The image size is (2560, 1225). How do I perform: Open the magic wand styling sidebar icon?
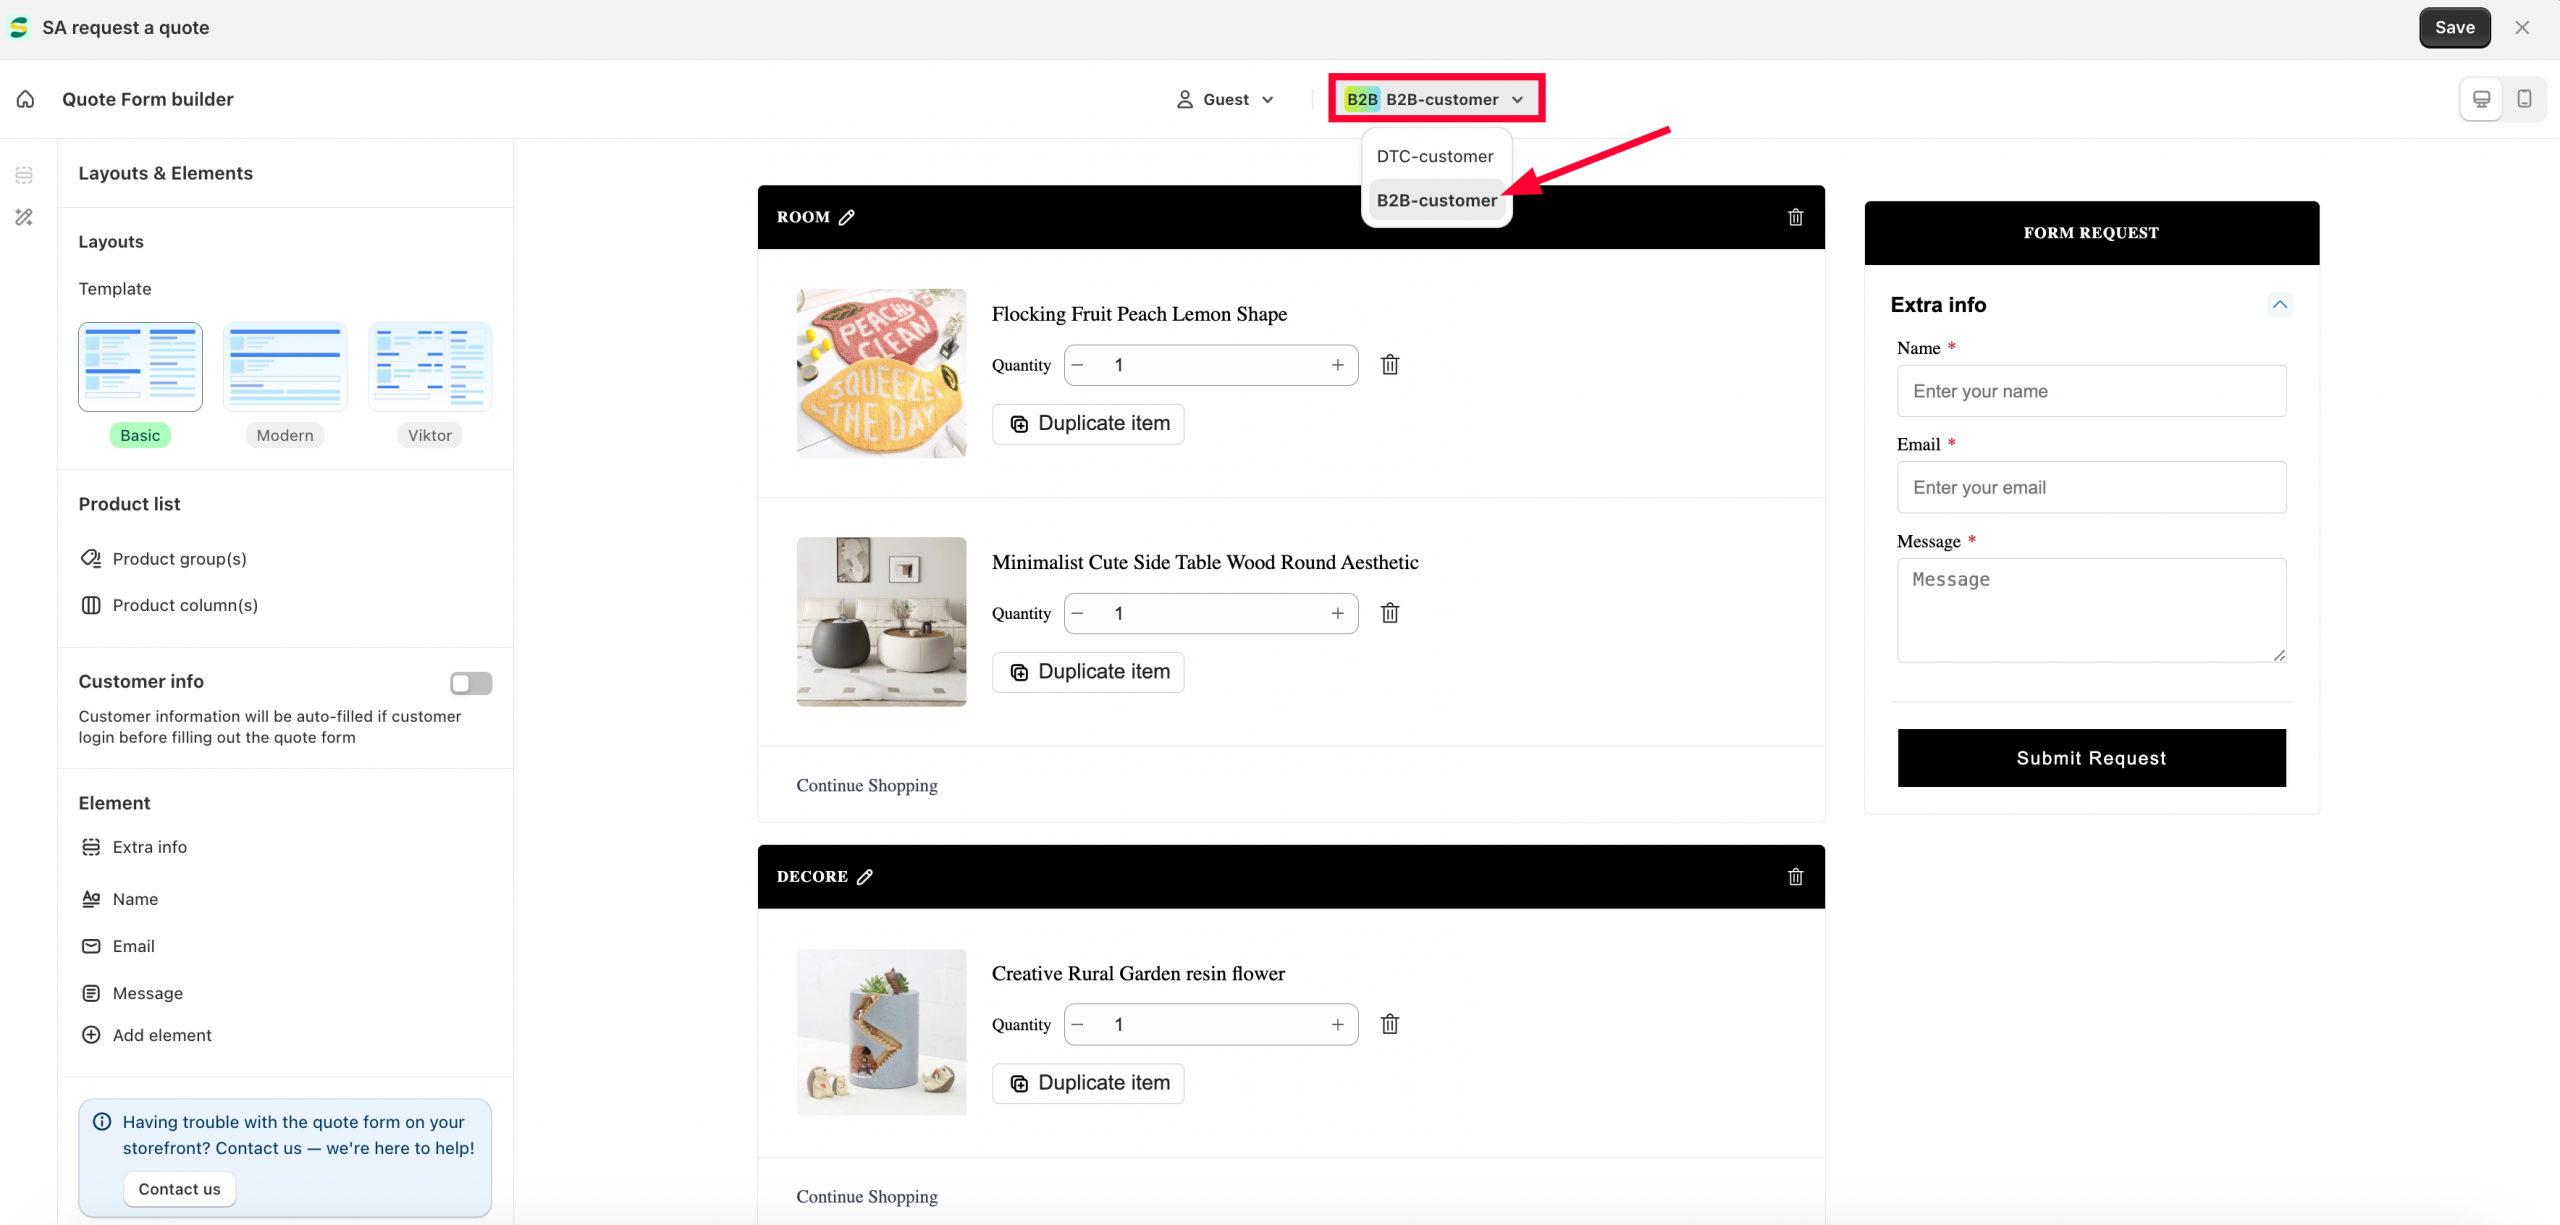(x=24, y=217)
